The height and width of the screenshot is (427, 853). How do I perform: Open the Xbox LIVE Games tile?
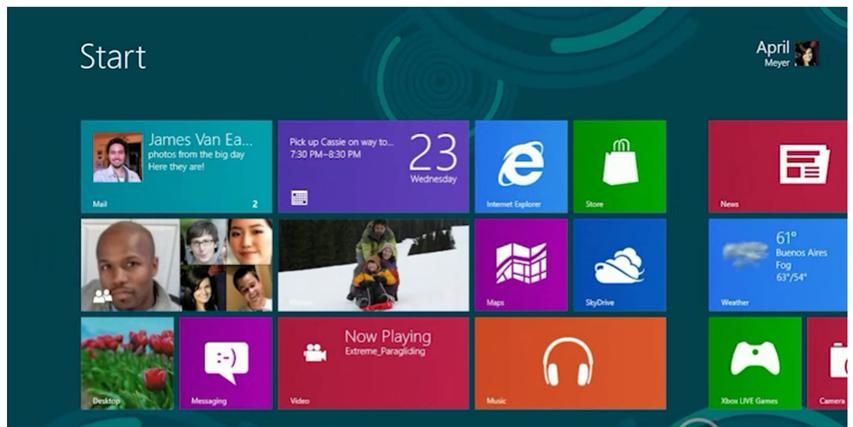tap(754, 362)
